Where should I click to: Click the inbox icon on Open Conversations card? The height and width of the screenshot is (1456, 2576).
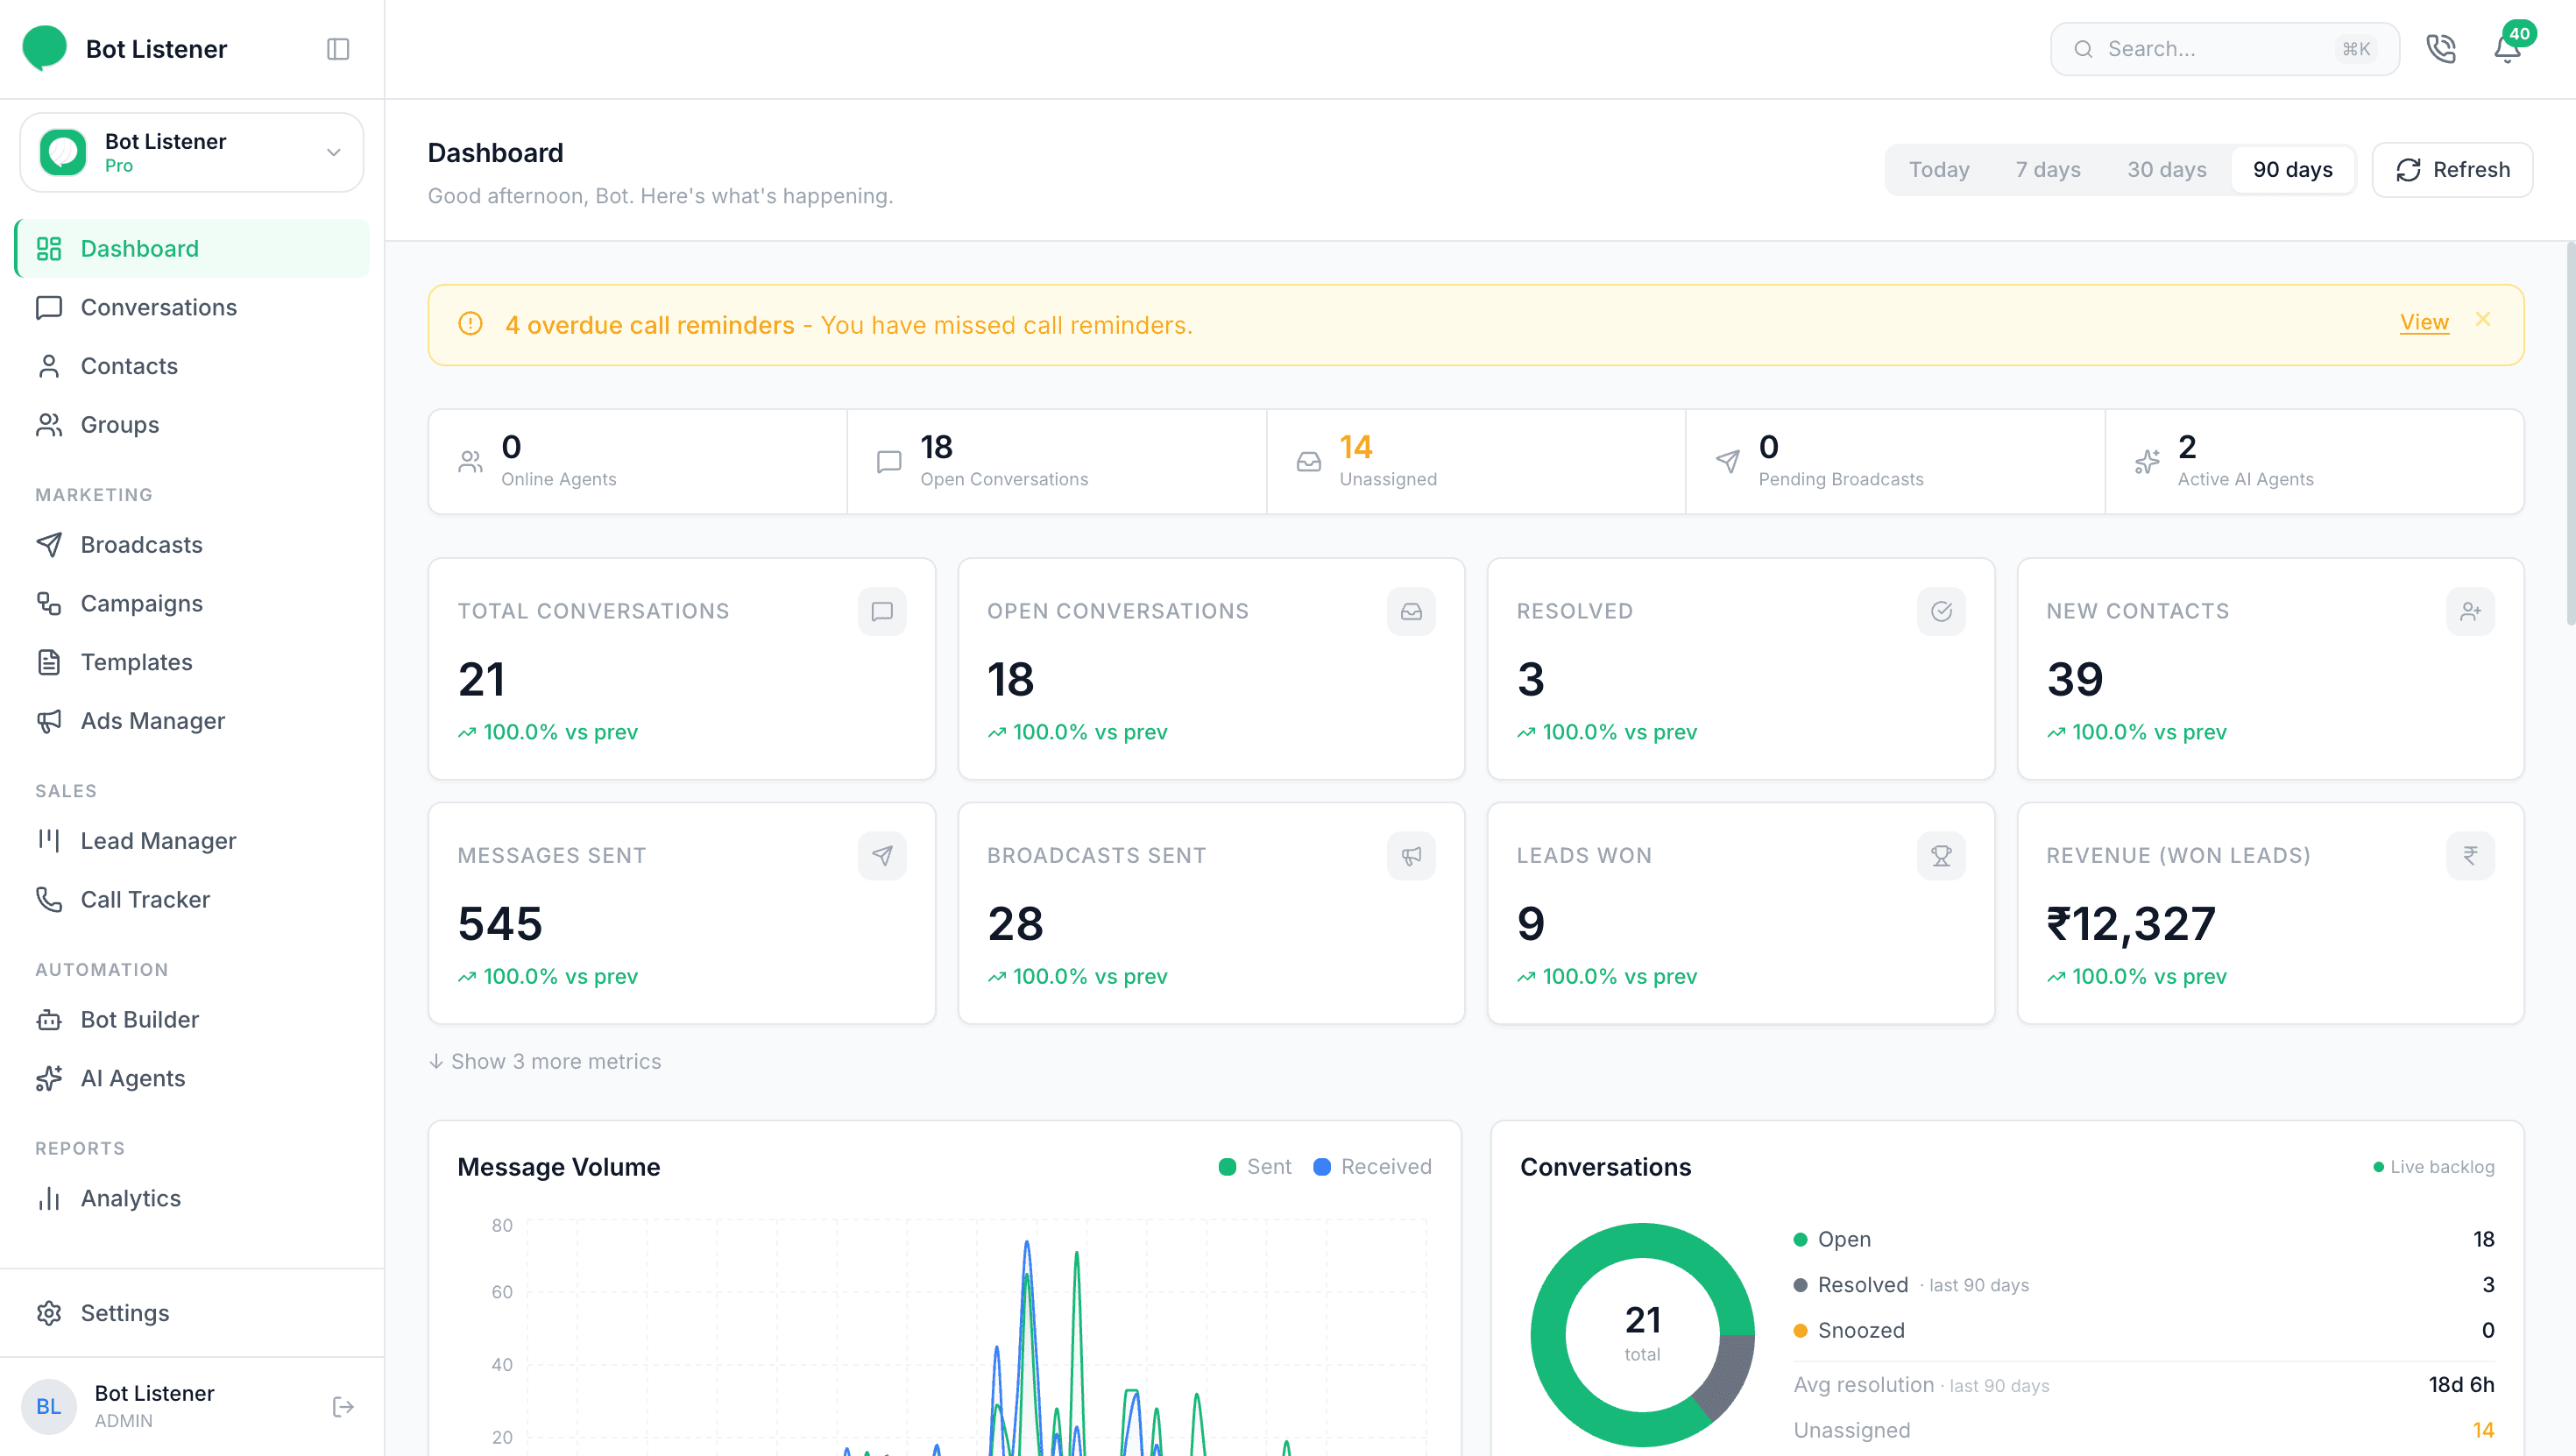1411,611
